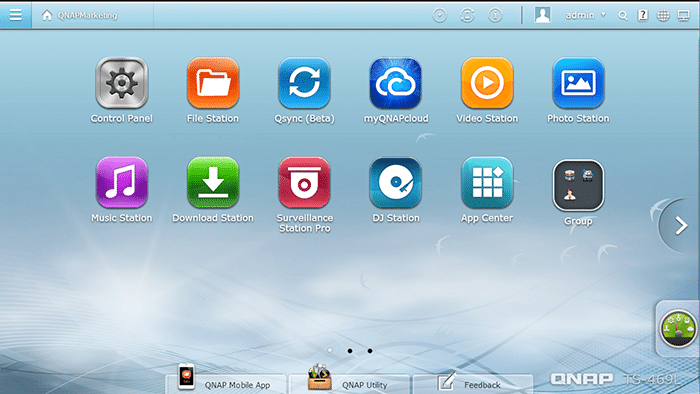Open the App Center

tap(487, 182)
